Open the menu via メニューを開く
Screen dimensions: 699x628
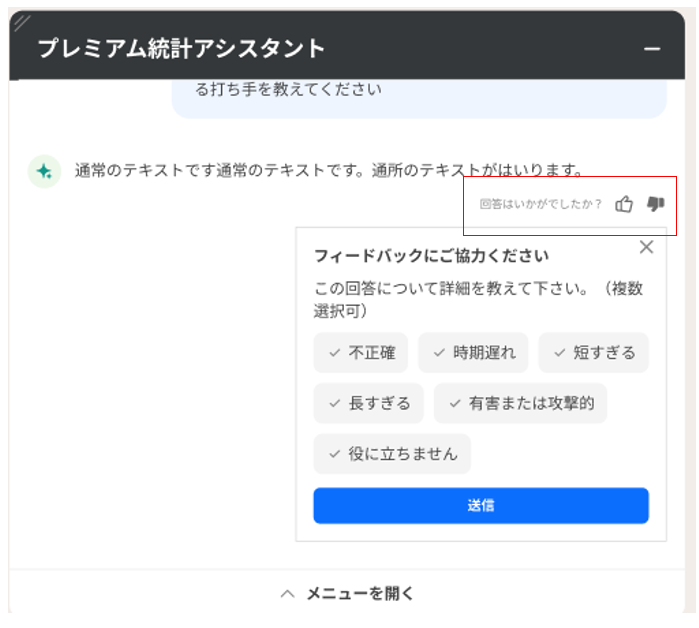347,594
